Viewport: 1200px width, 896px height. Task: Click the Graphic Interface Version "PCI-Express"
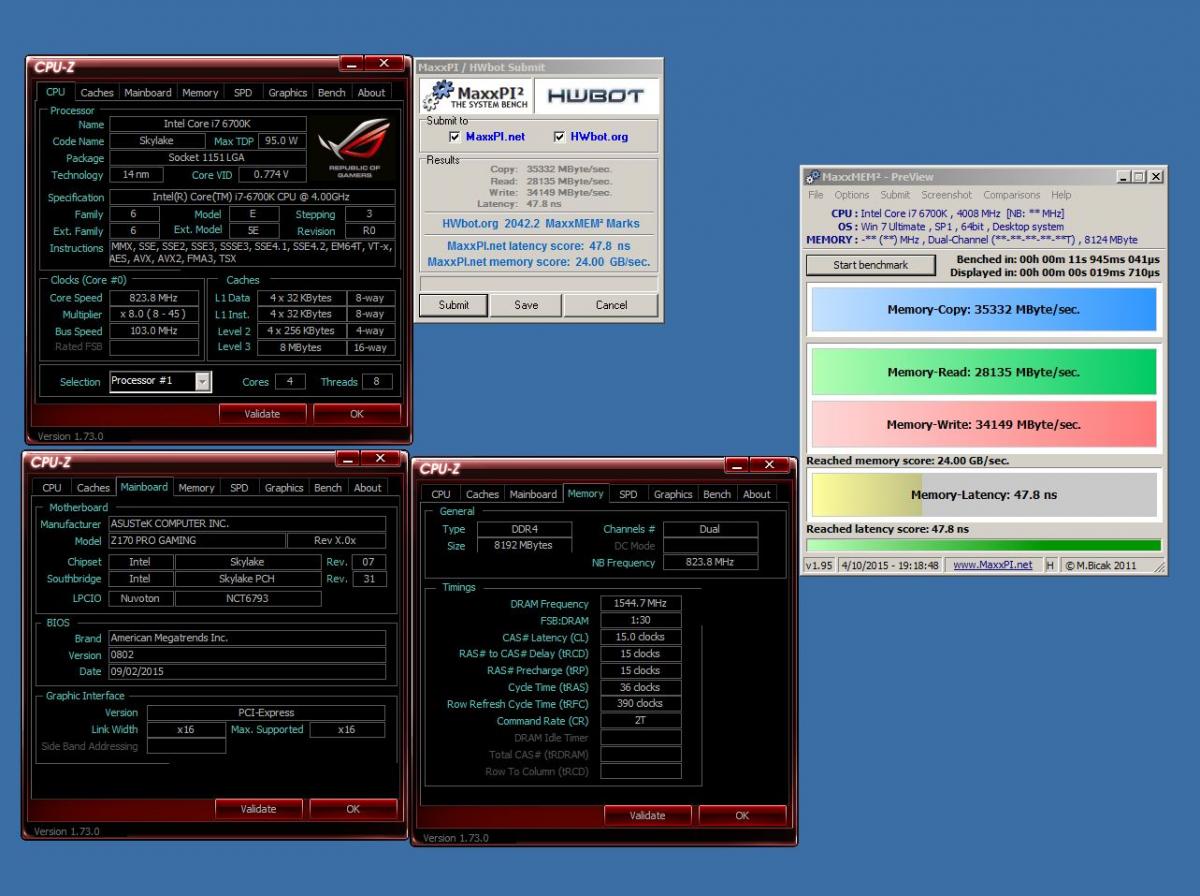click(266, 713)
